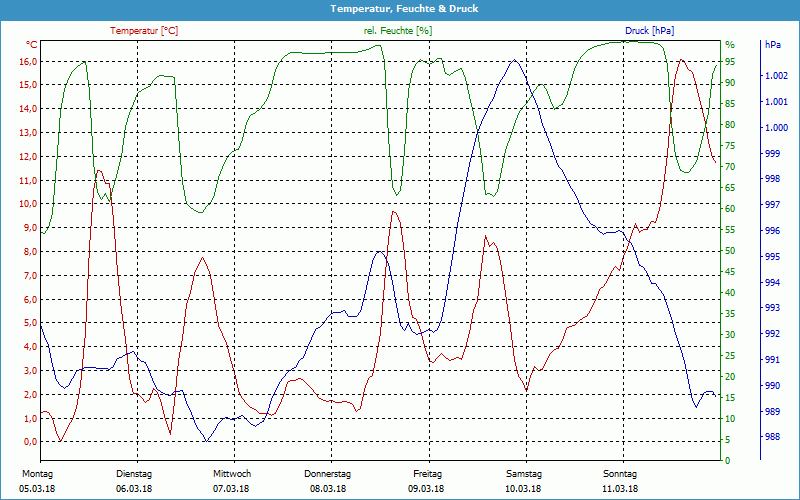Click the chart title Temperatur, Feuchte & Druck
Image resolution: width=800 pixels, height=500 pixels.
tap(400, 9)
